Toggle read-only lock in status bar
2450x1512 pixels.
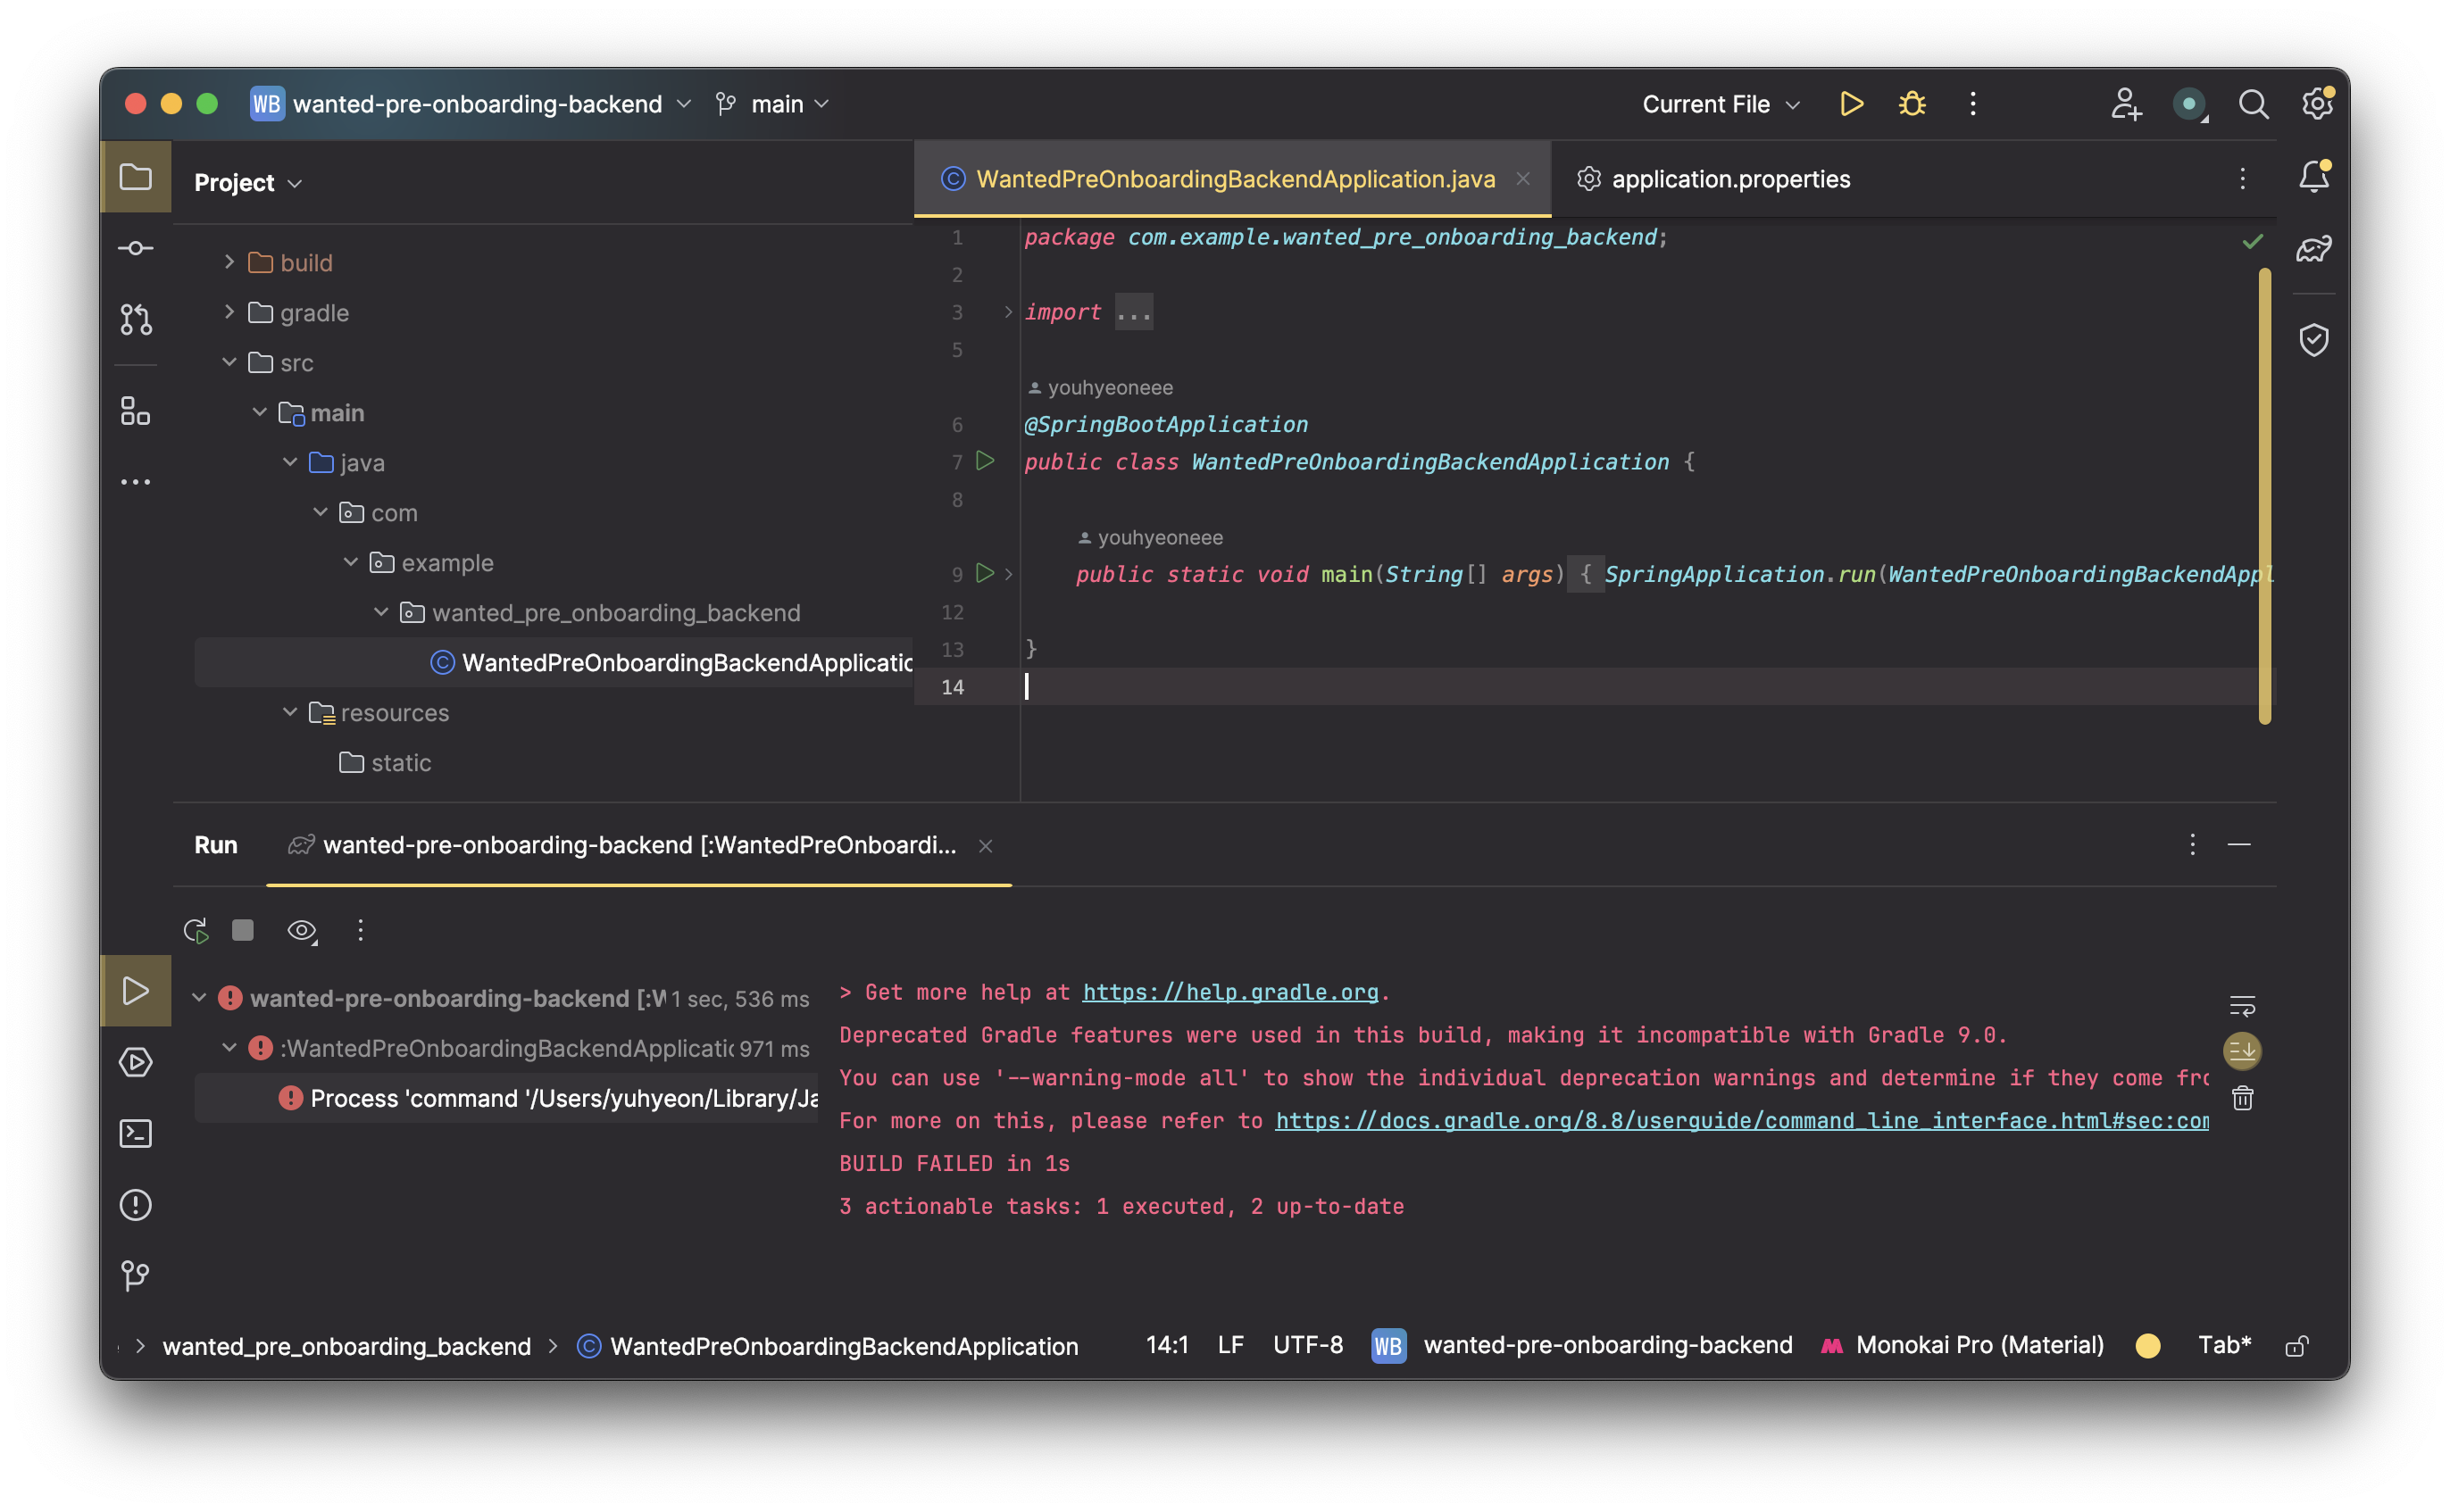click(x=2297, y=1346)
